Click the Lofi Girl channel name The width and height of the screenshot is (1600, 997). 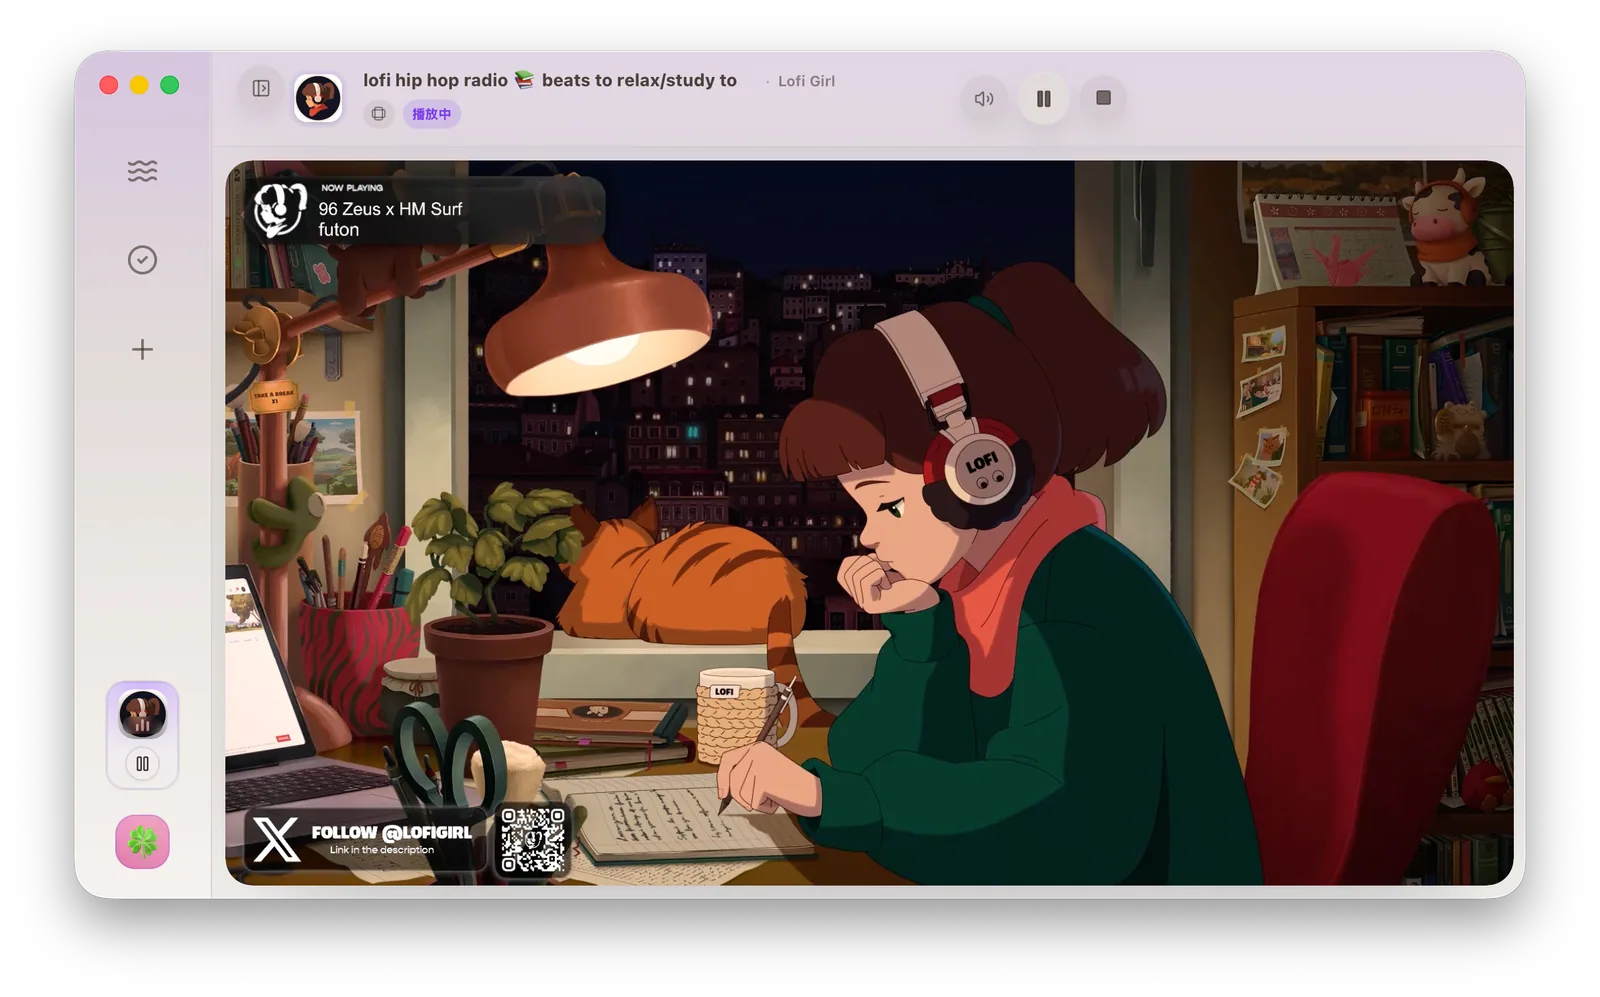coord(806,81)
